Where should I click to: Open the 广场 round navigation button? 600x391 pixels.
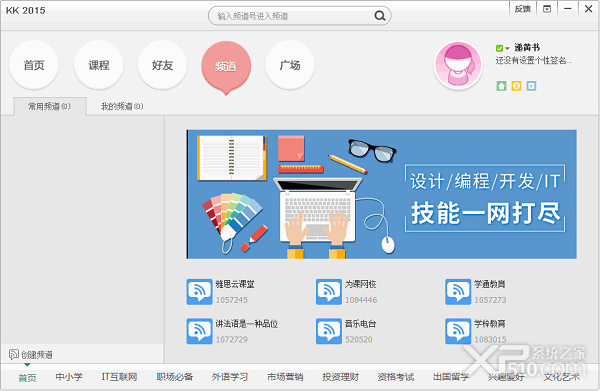pyautogui.click(x=290, y=65)
